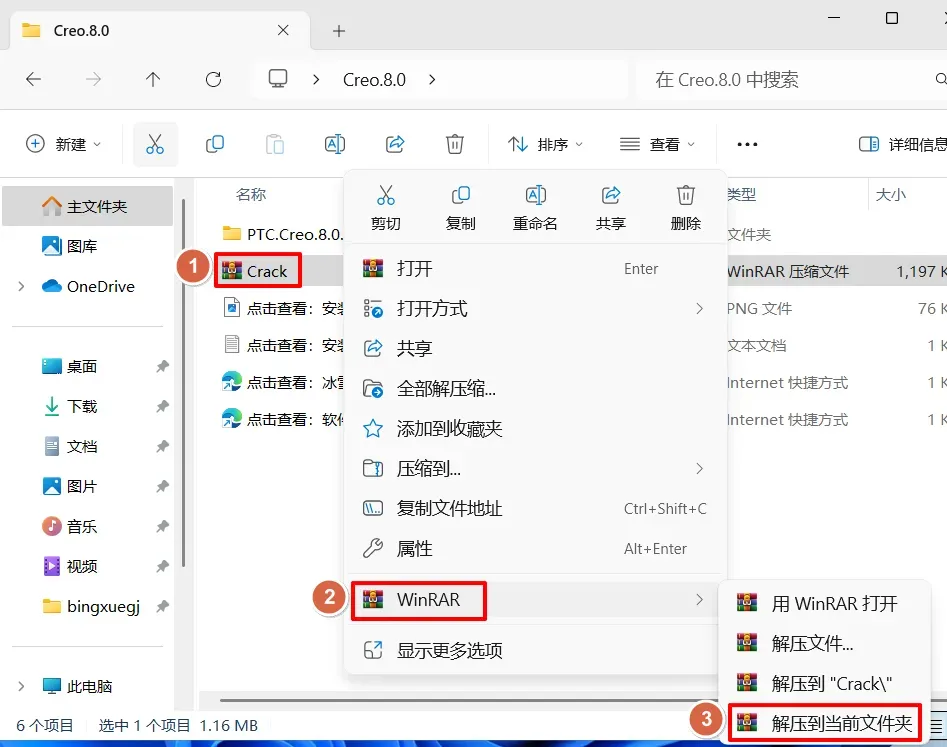This screenshot has height=747, width=947.
Task: Choose 解压到当前文件夹 in submenu
Action: pos(825,723)
